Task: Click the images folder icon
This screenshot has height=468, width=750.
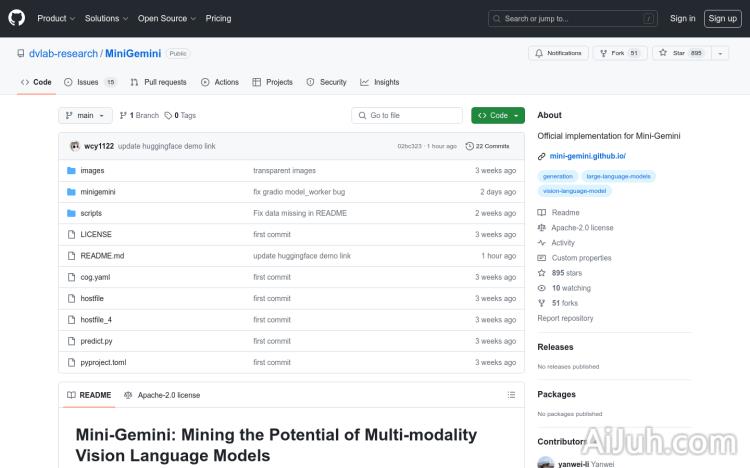Action: [71, 171]
